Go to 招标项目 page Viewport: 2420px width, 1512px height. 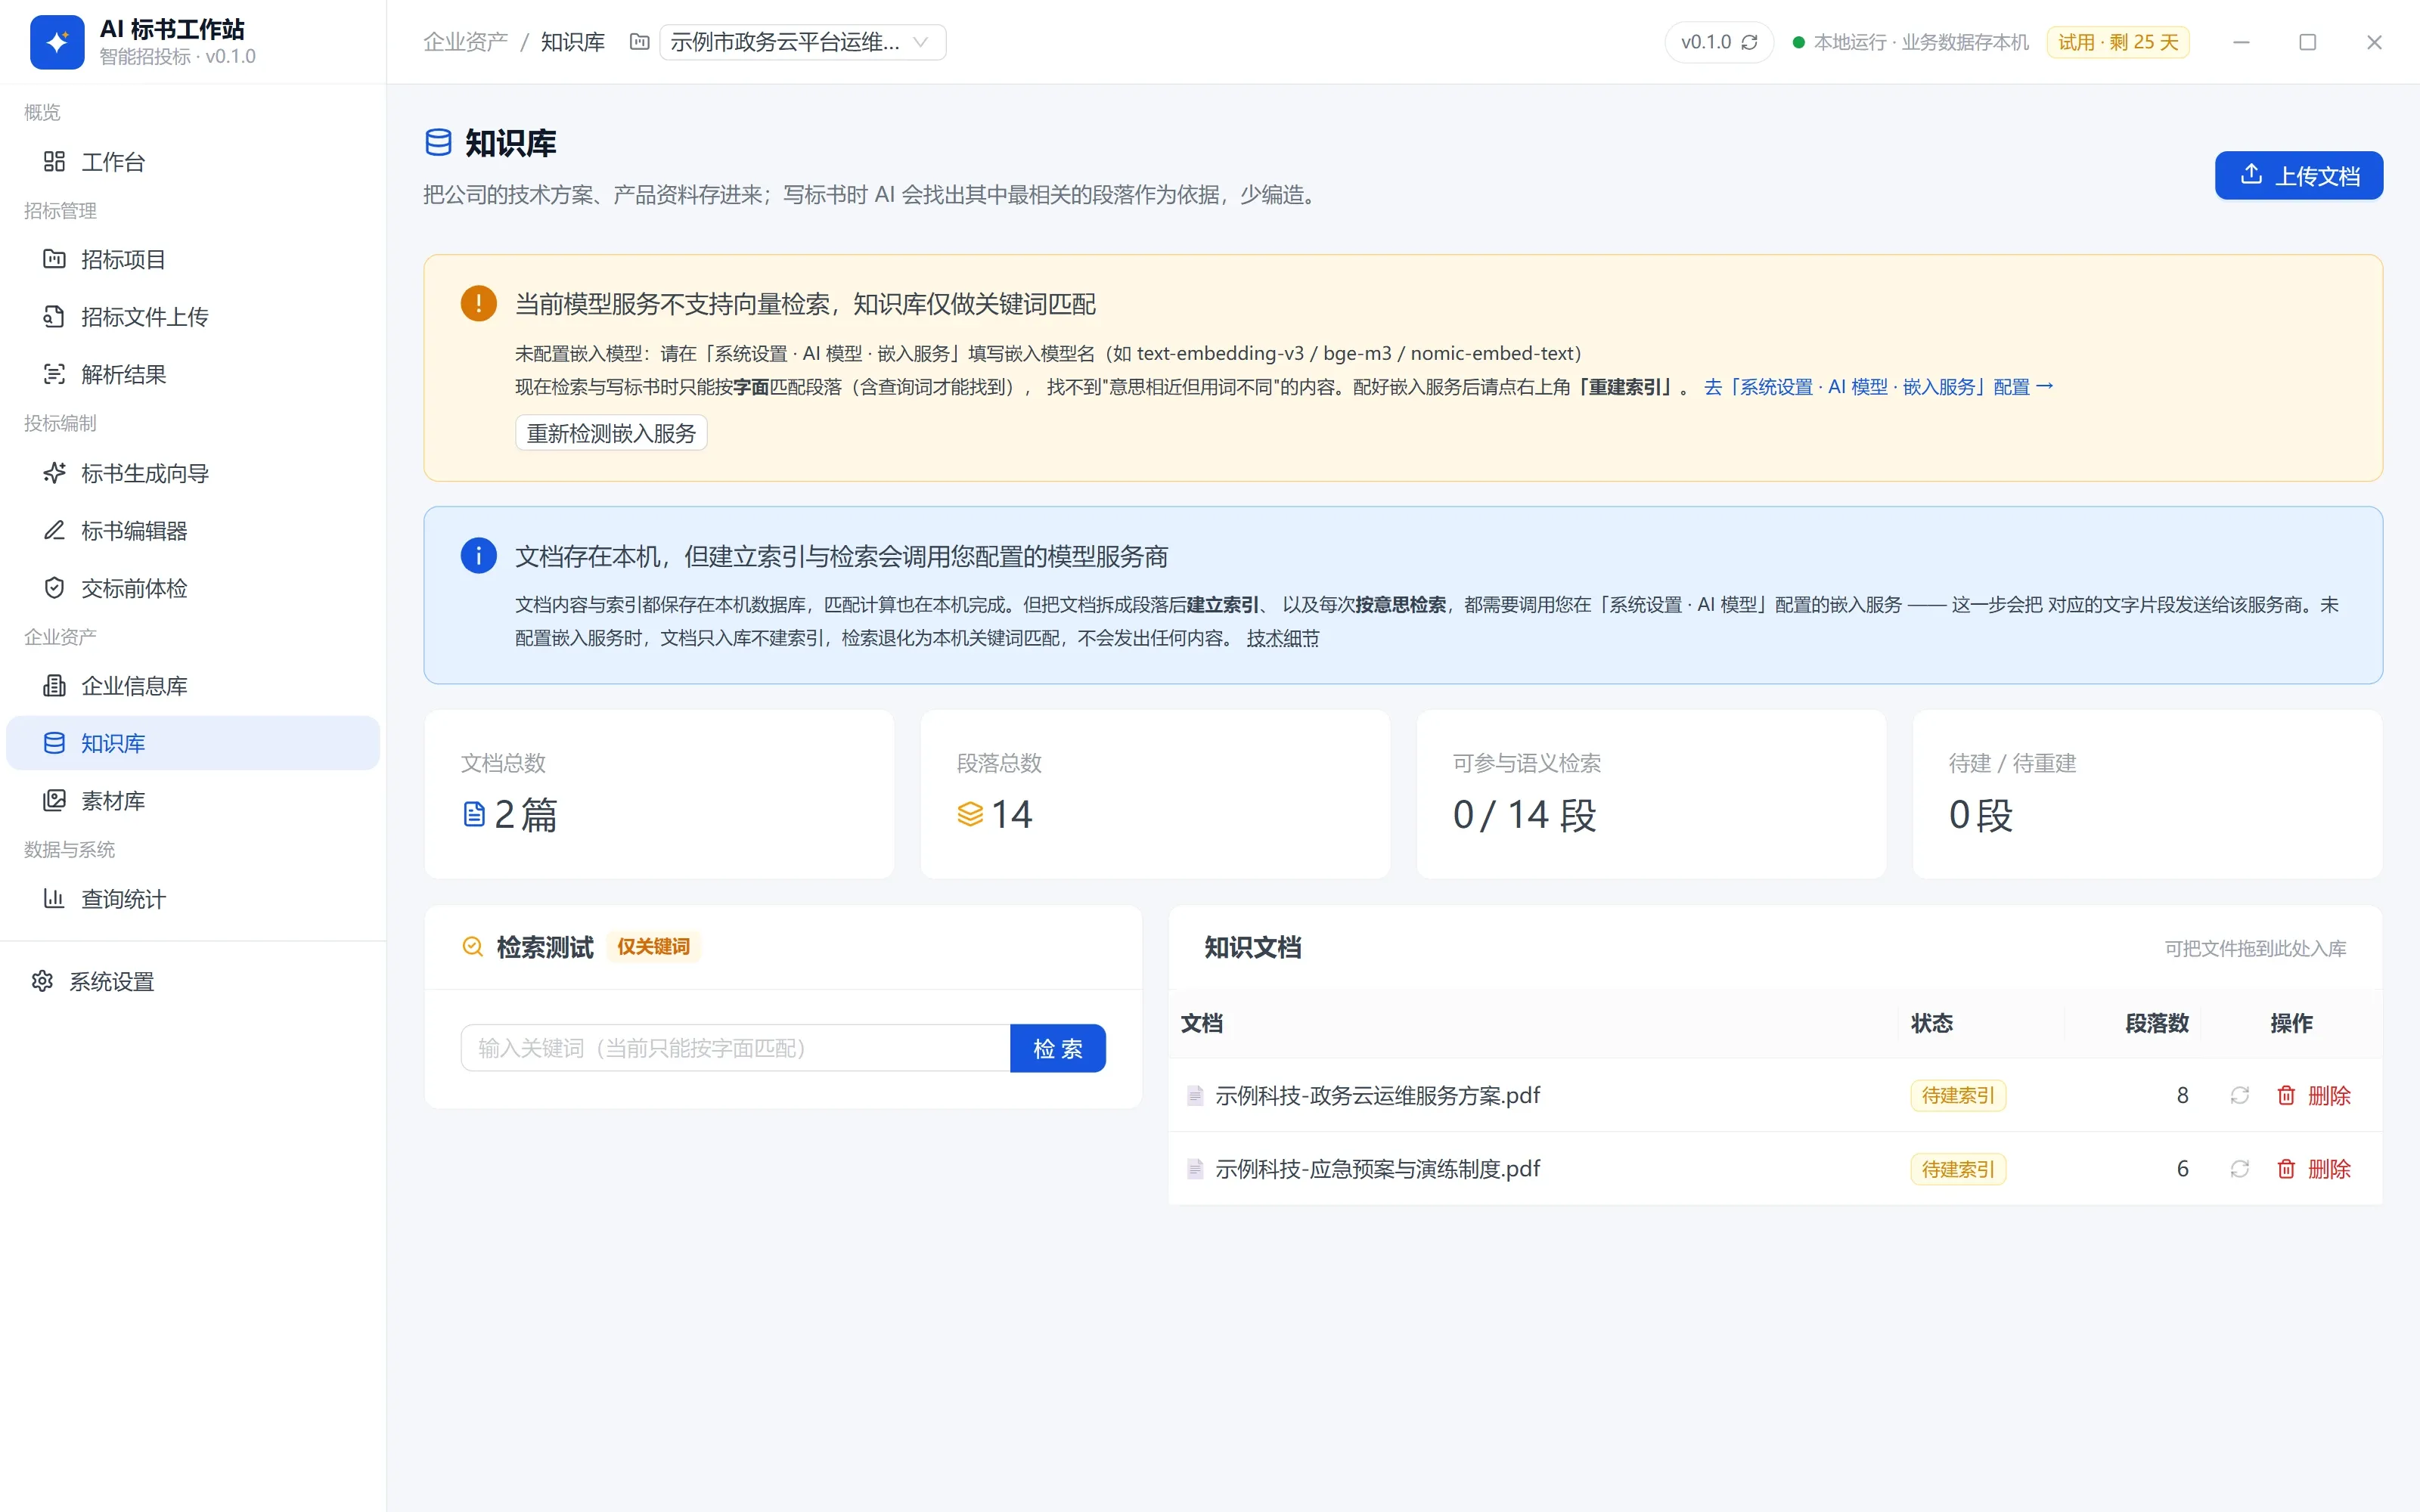193,260
